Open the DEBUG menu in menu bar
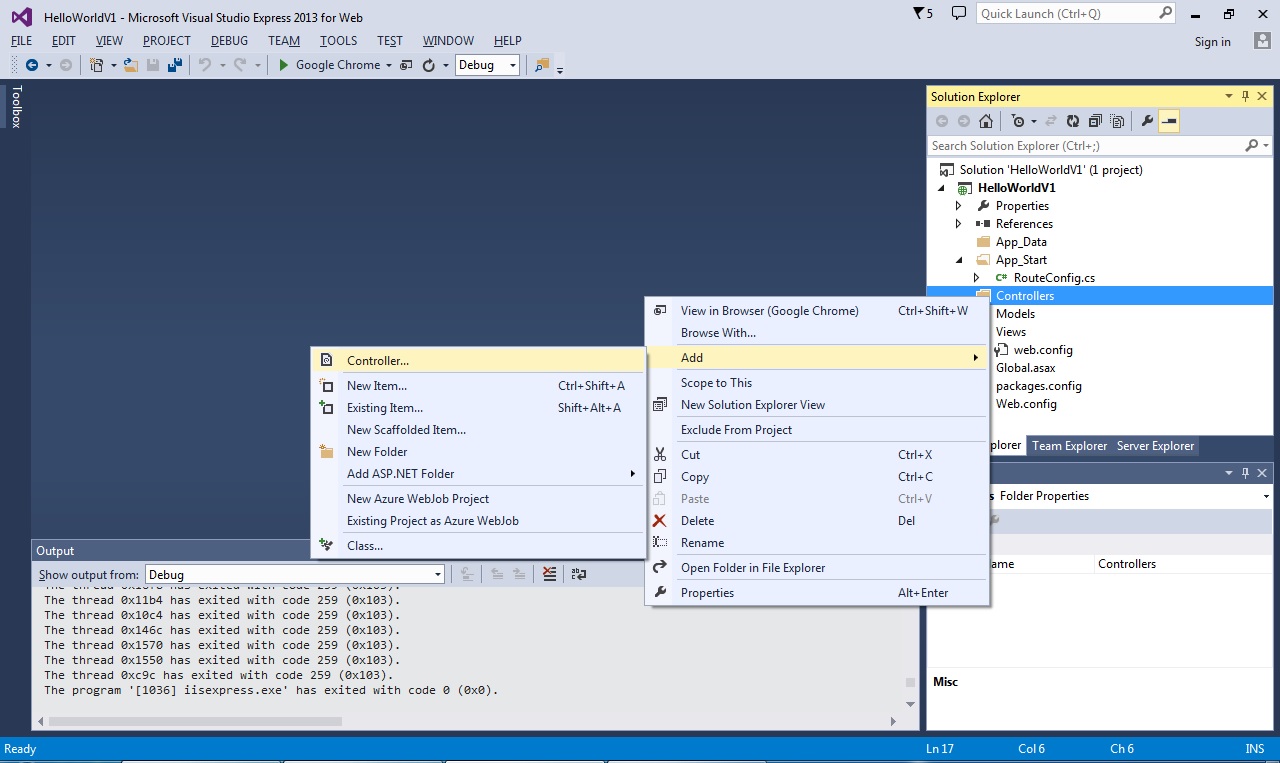Screen dimensions: 1280x763 229,41
